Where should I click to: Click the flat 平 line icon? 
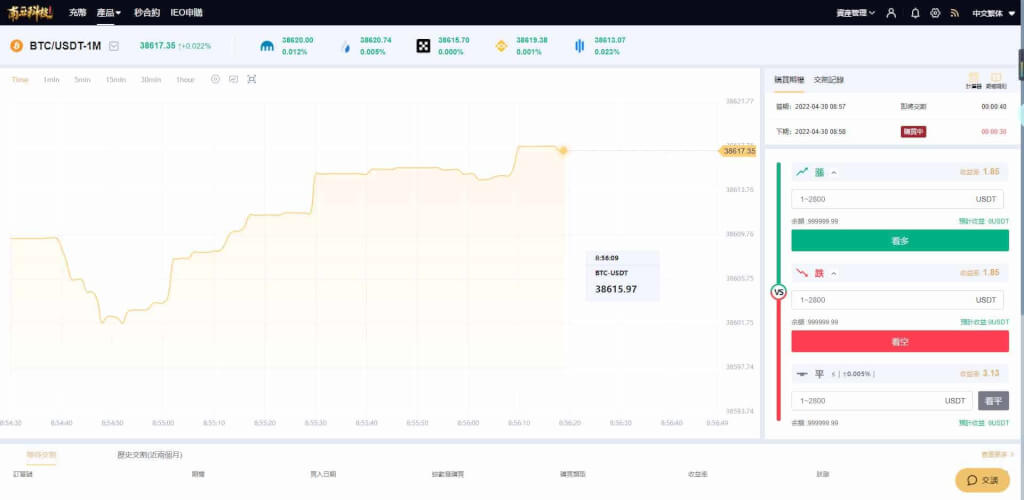point(803,374)
